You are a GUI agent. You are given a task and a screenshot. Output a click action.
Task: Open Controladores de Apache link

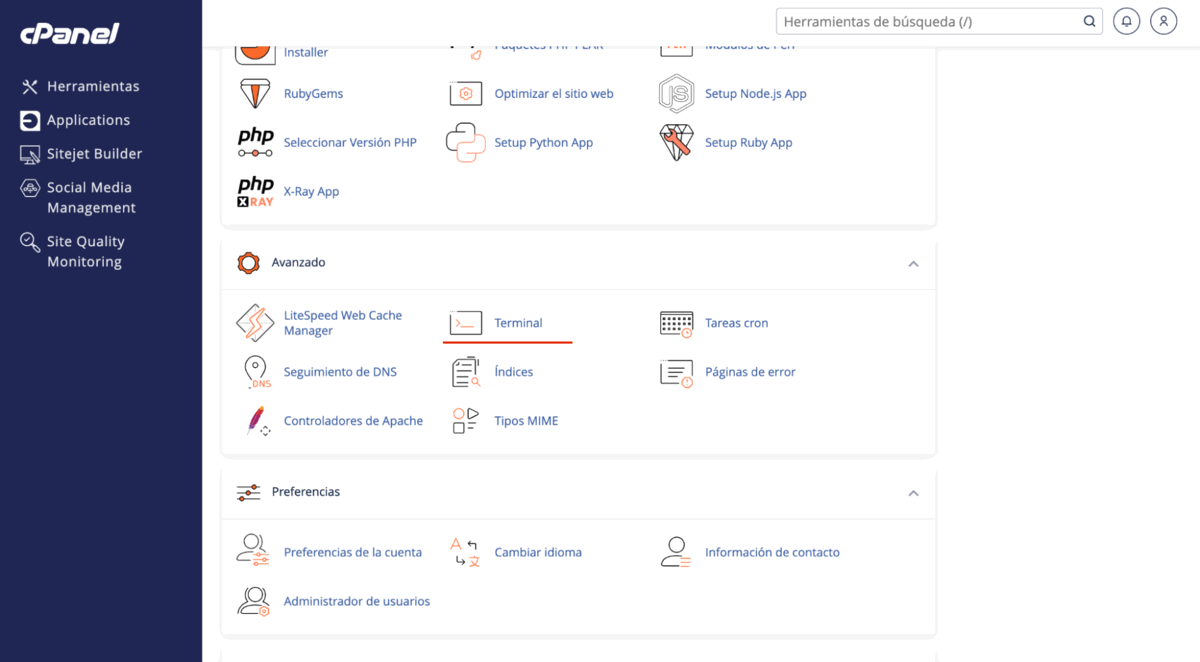point(353,421)
